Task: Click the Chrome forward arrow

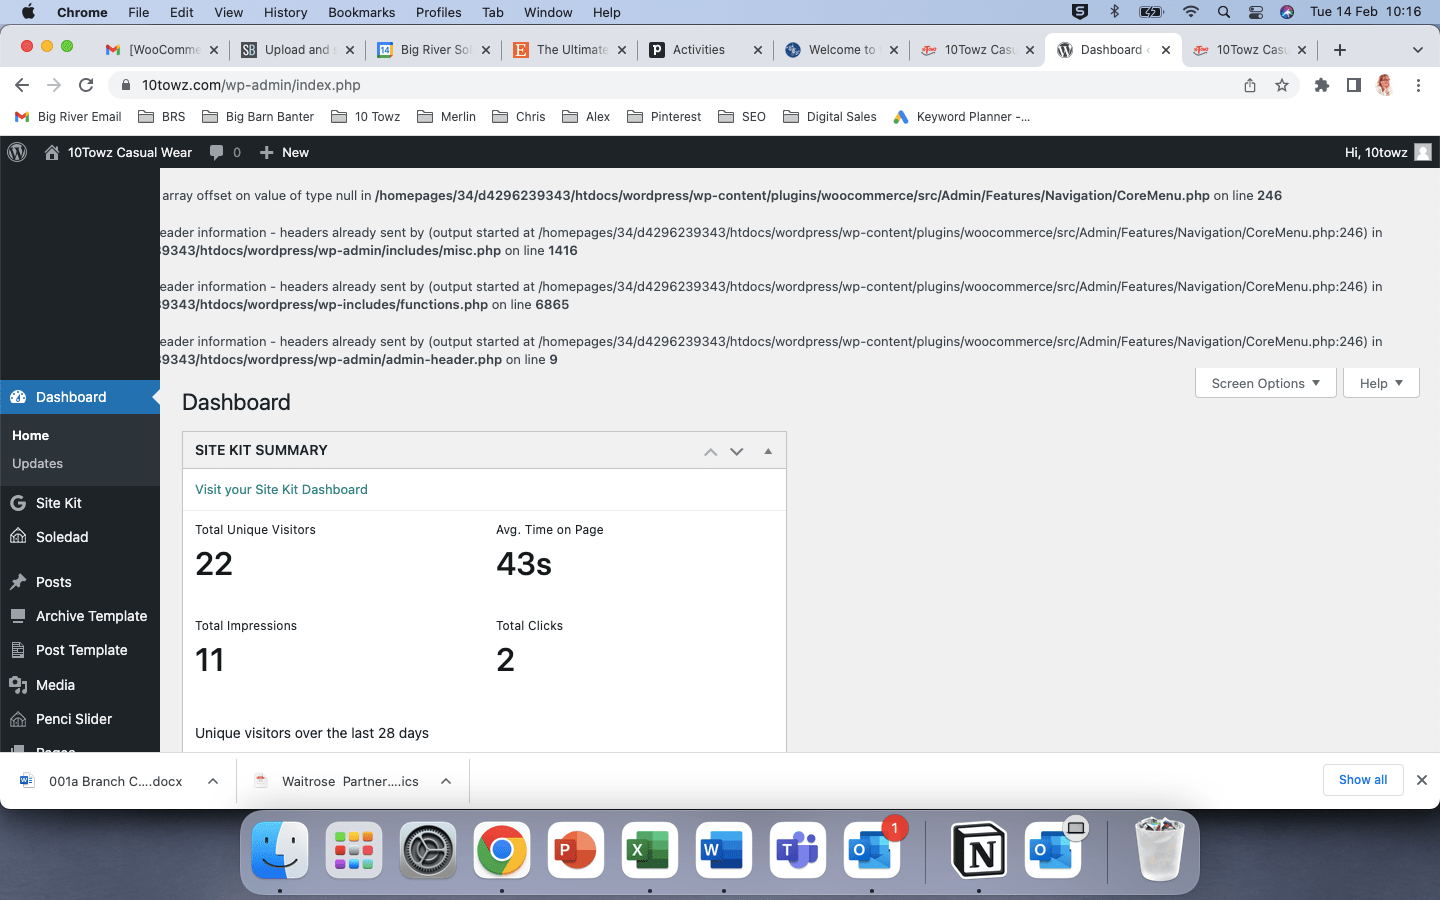Action: click(x=54, y=85)
